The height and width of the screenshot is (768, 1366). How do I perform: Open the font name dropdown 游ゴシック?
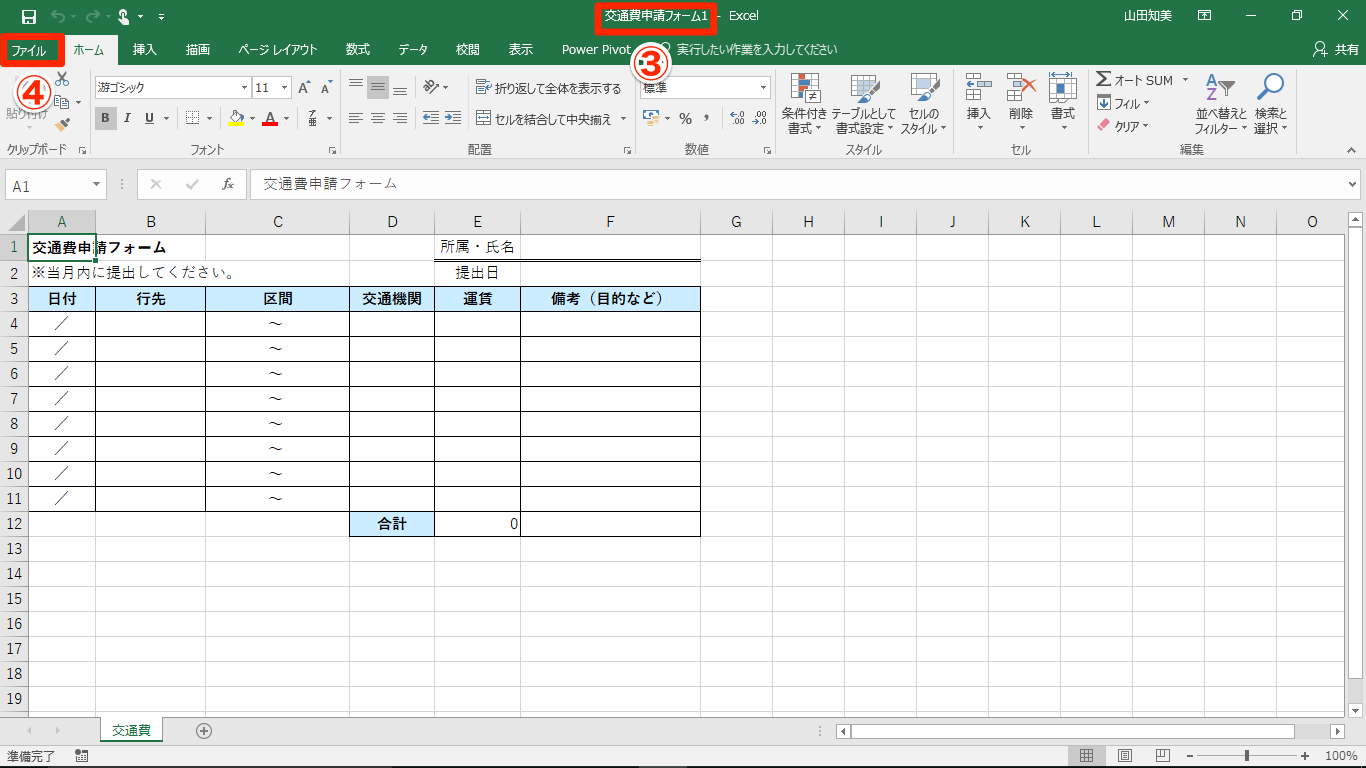tap(242, 88)
